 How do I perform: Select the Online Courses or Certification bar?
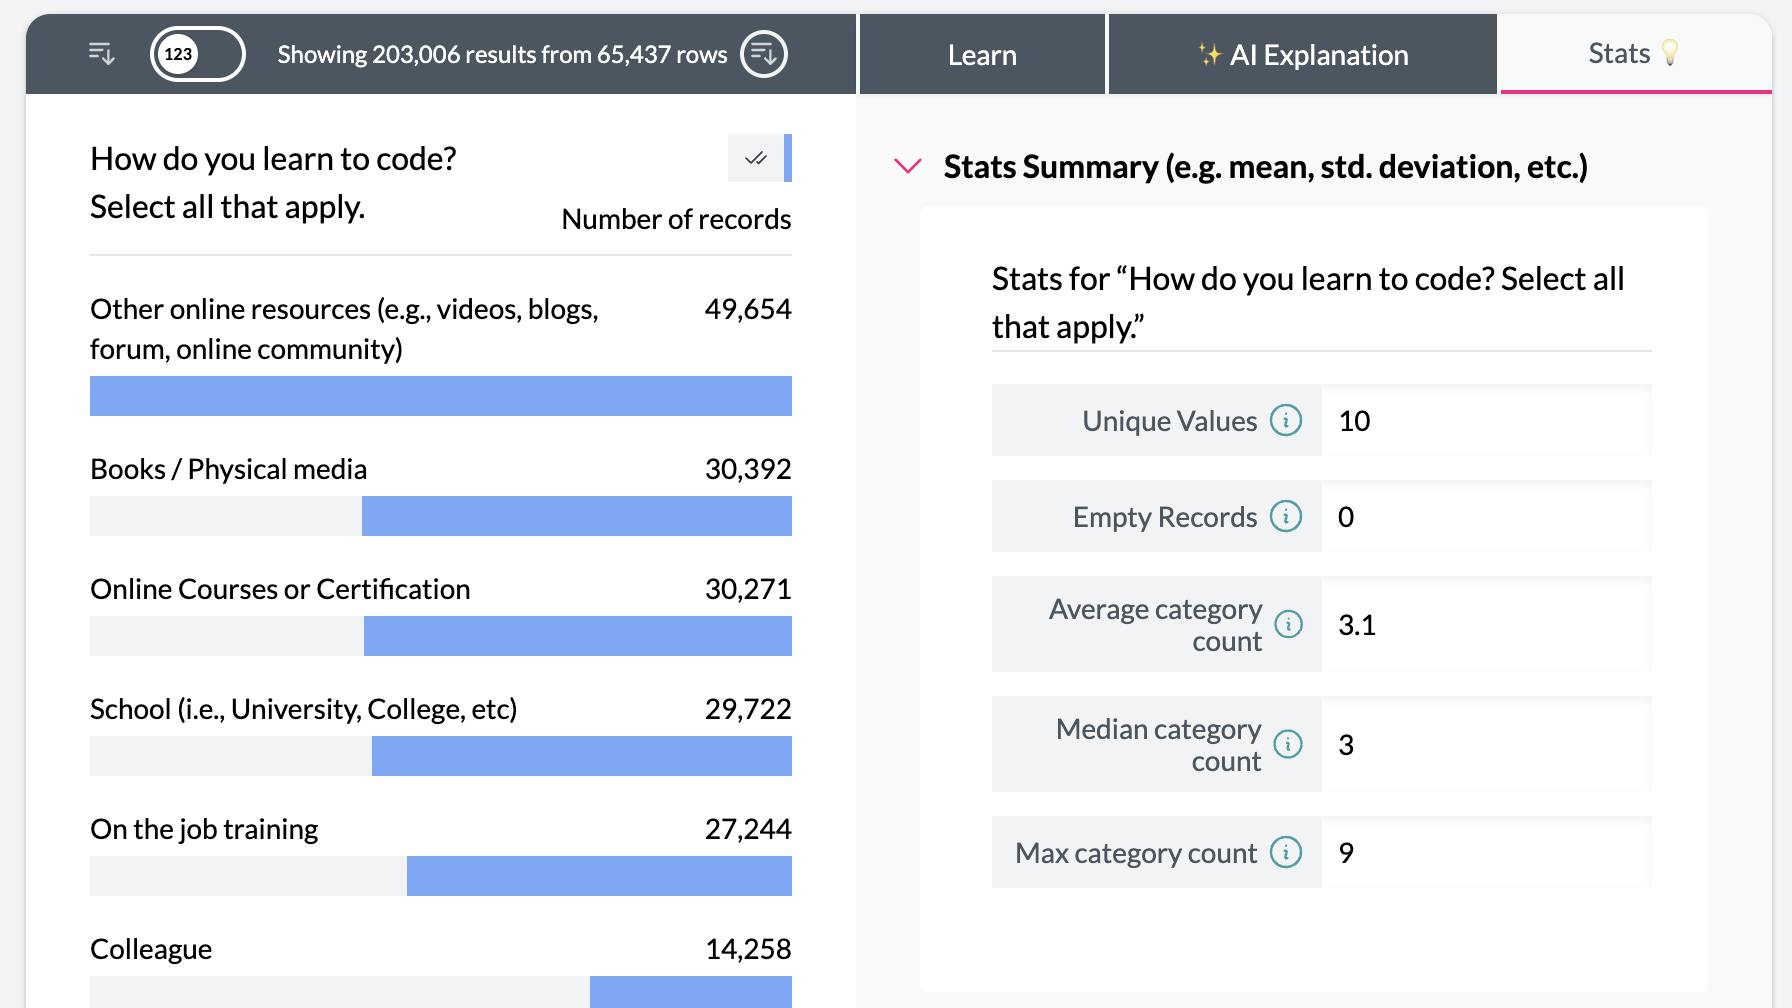[x=577, y=636]
